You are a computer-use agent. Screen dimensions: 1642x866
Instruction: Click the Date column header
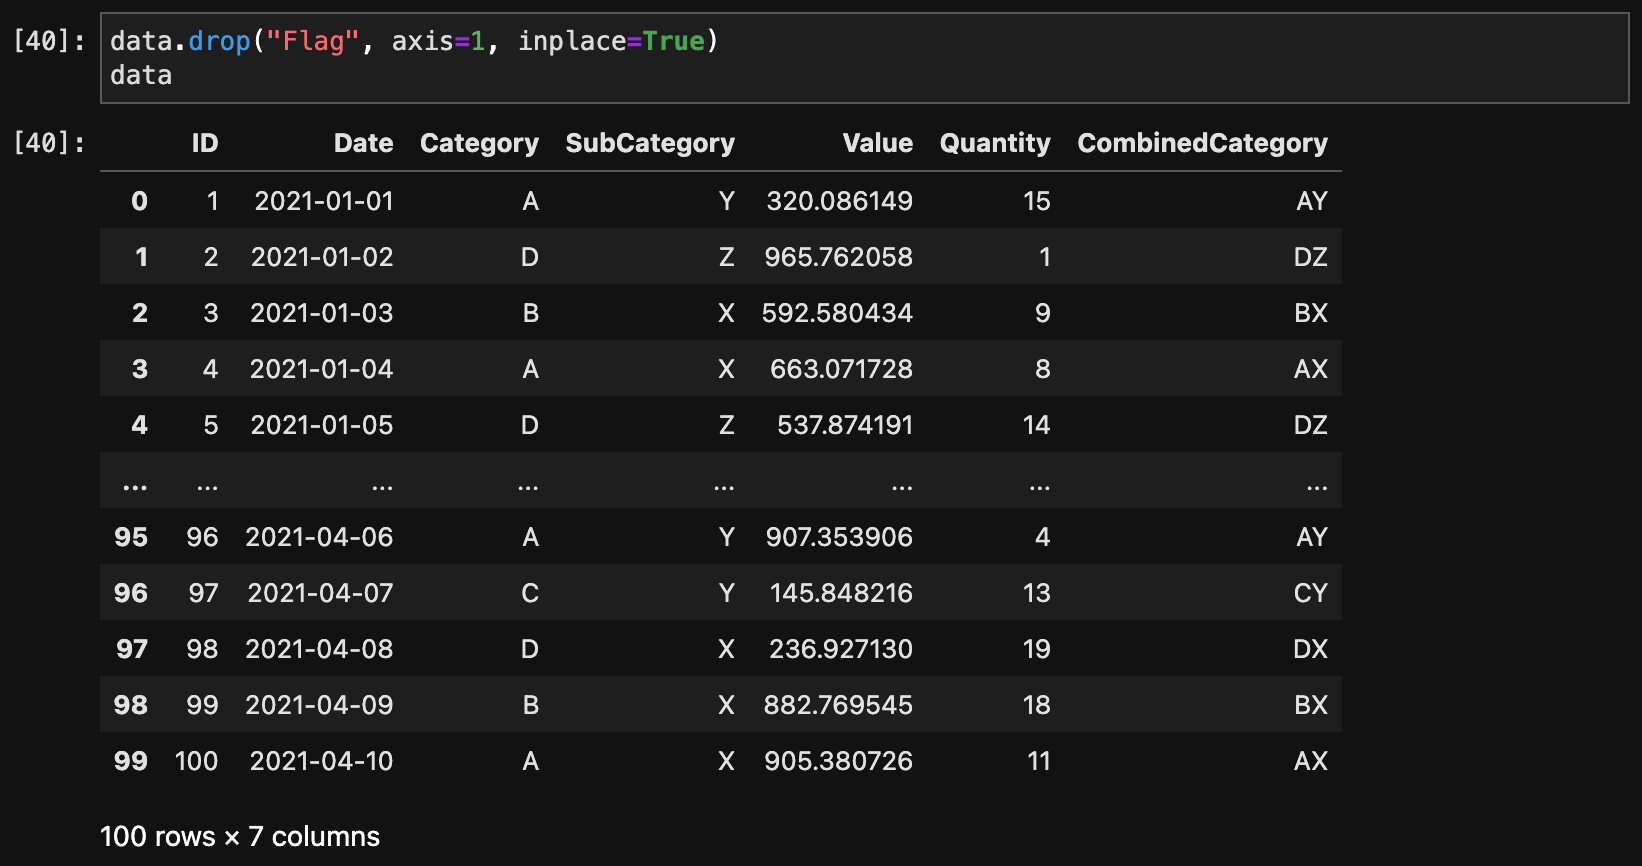coord(363,143)
